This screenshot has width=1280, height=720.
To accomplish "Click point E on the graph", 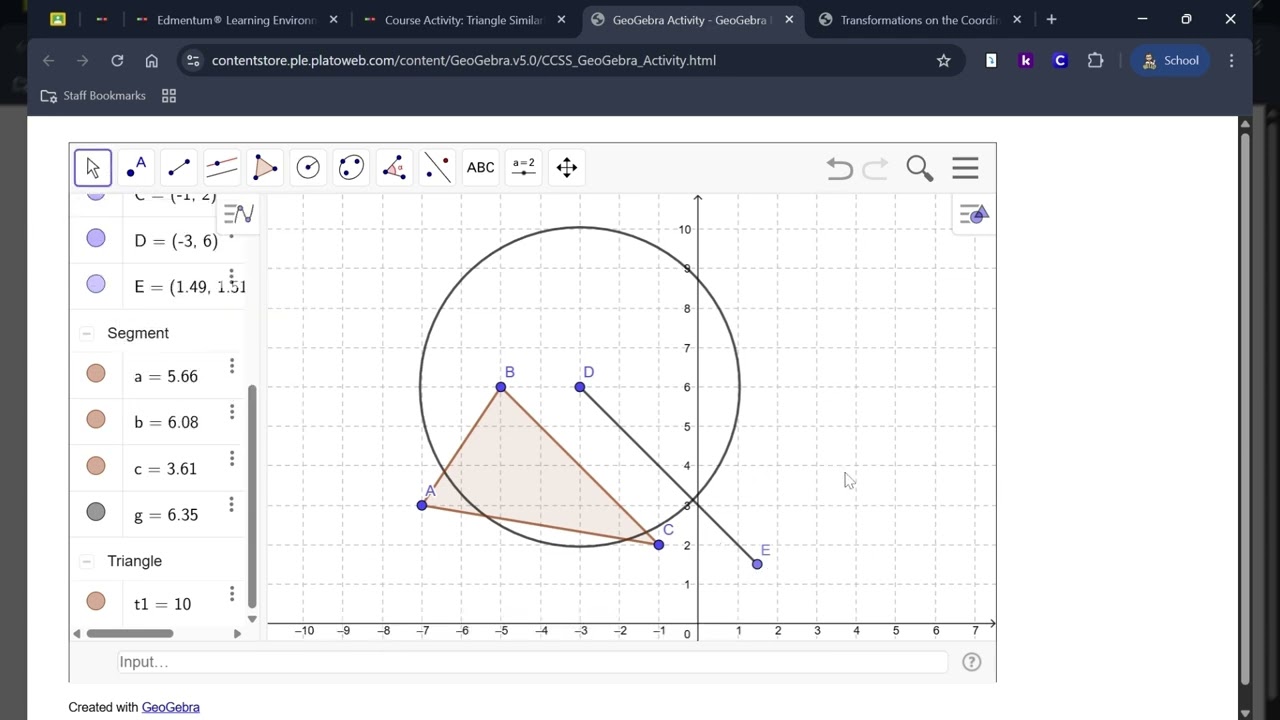I will point(757,564).
